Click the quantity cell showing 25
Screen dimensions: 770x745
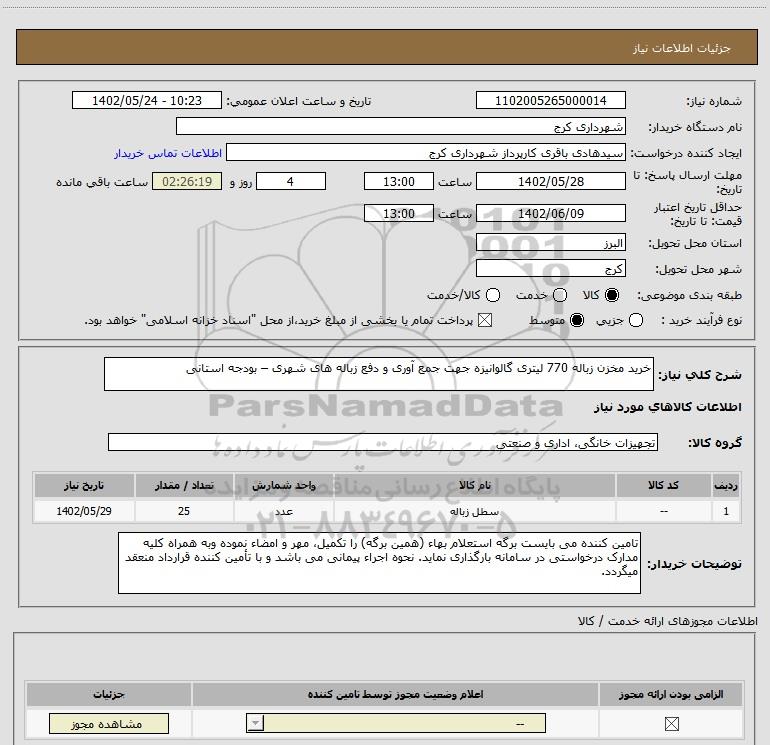(x=184, y=511)
